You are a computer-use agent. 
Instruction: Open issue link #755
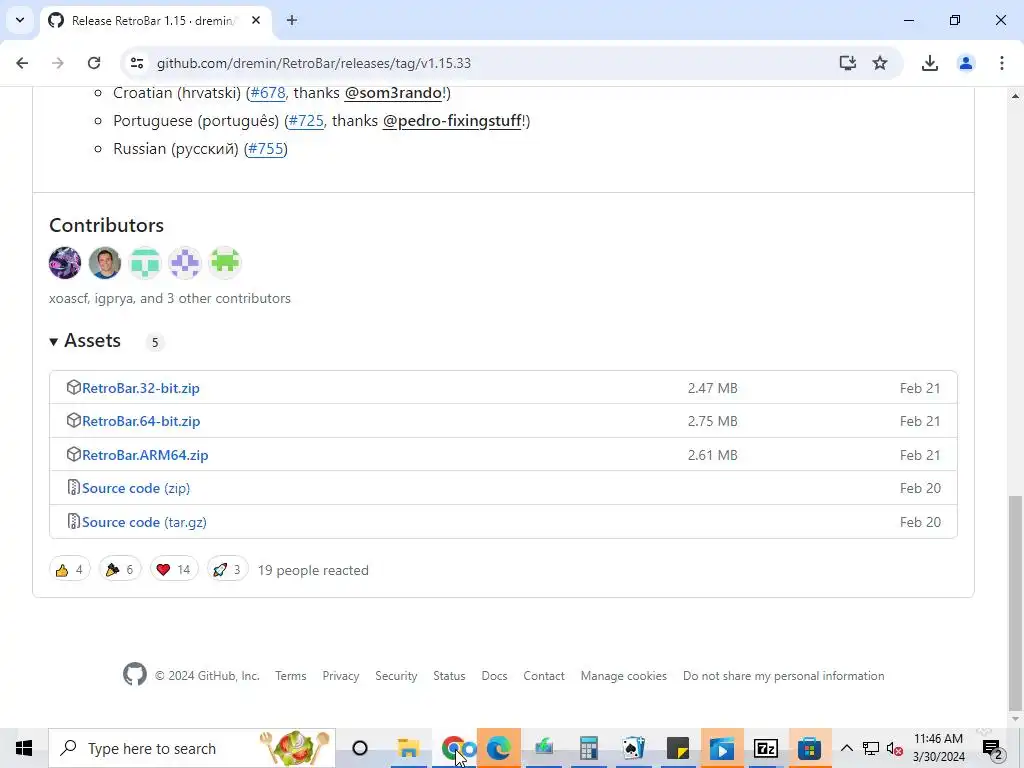pos(266,149)
